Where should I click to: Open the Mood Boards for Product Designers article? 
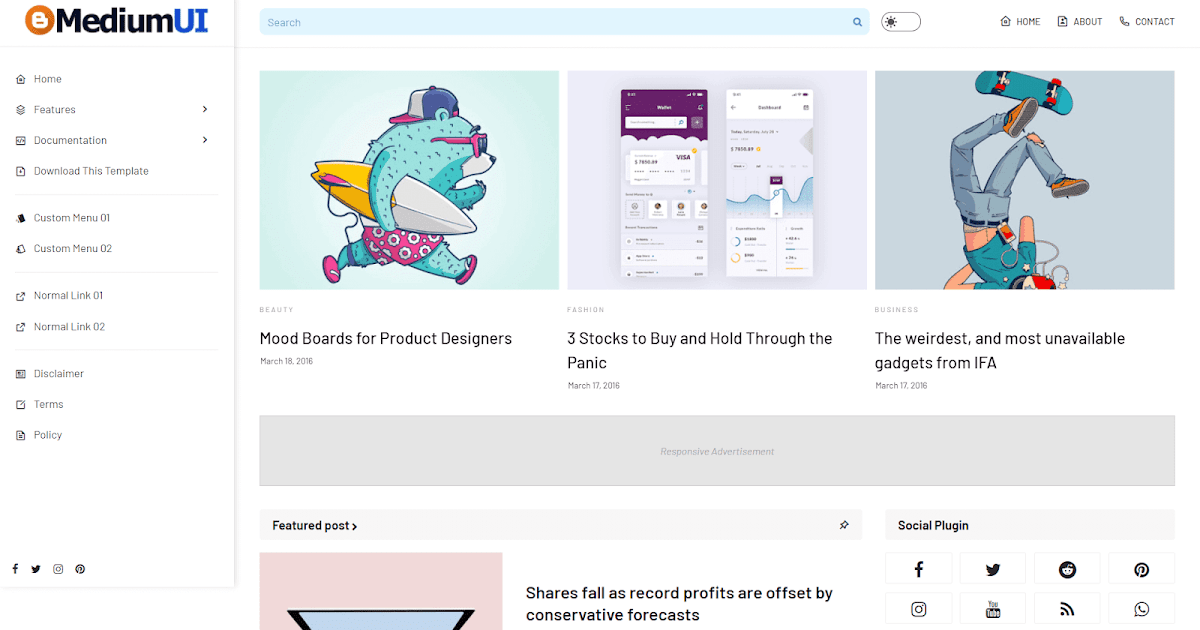click(x=386, y=338)
